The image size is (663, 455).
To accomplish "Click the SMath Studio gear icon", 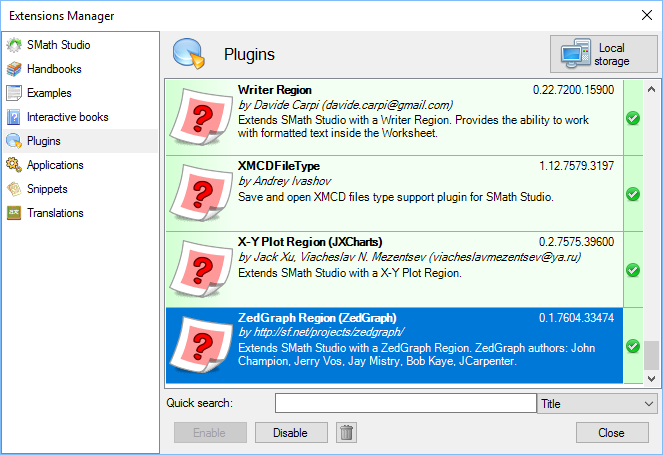I will [x=14, y=45].
